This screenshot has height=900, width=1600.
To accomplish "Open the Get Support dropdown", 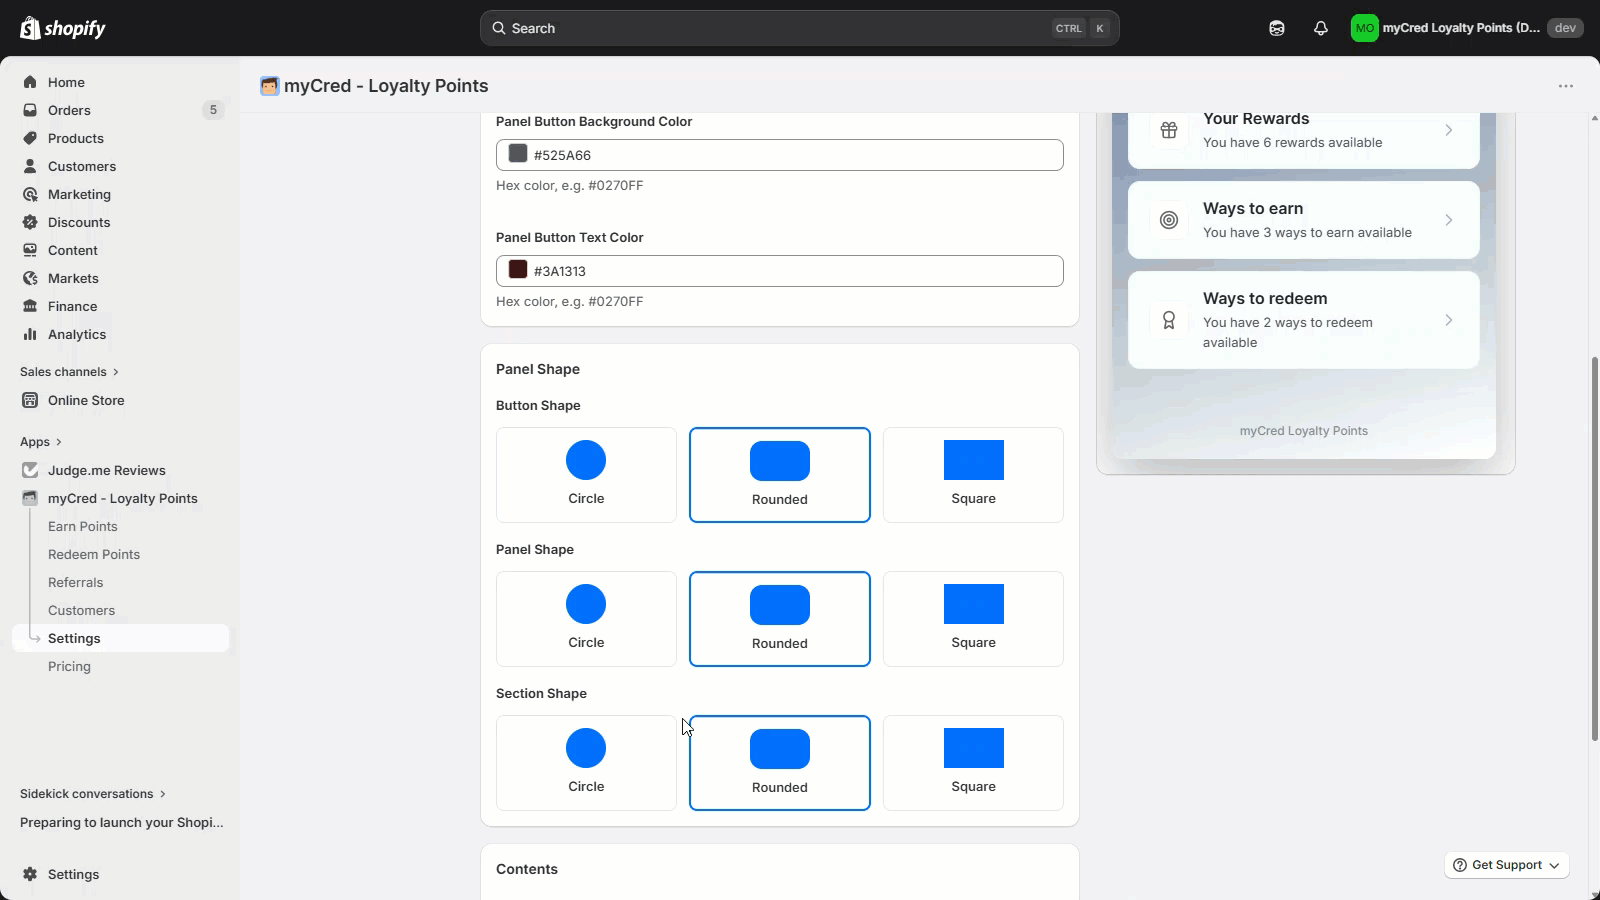I will point(1506,865).
